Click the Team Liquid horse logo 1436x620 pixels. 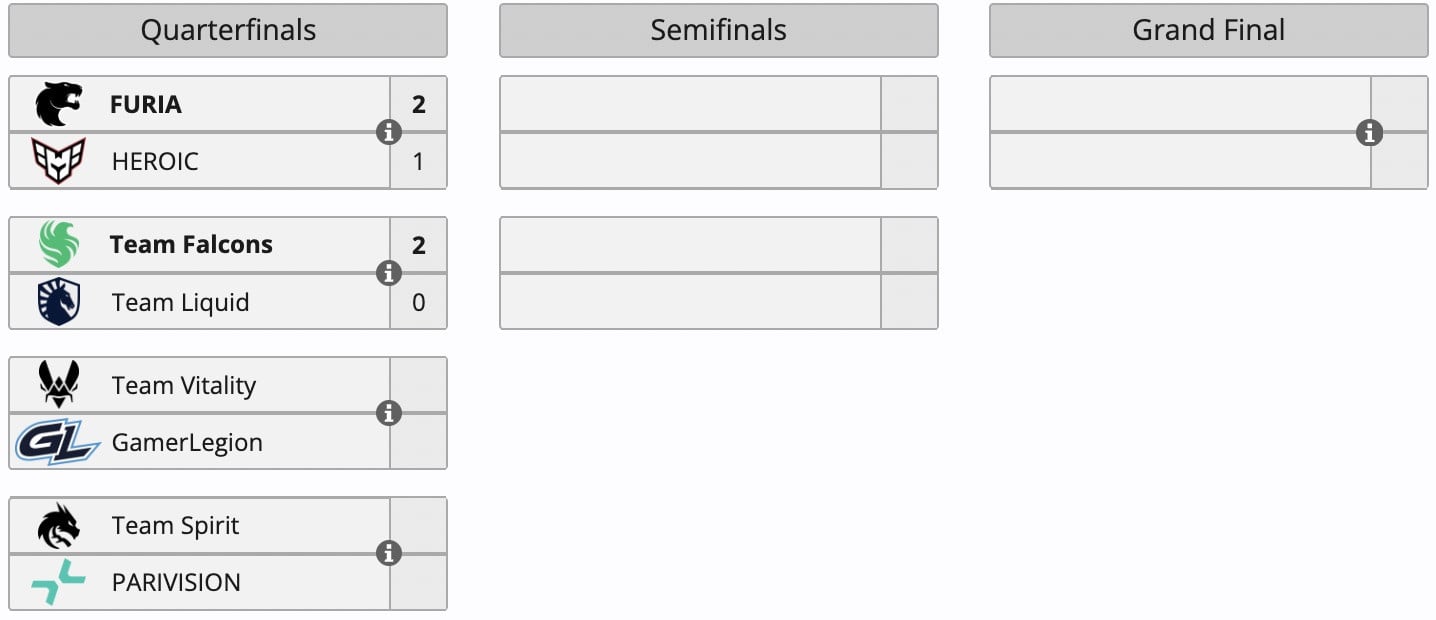pos(58,302)
